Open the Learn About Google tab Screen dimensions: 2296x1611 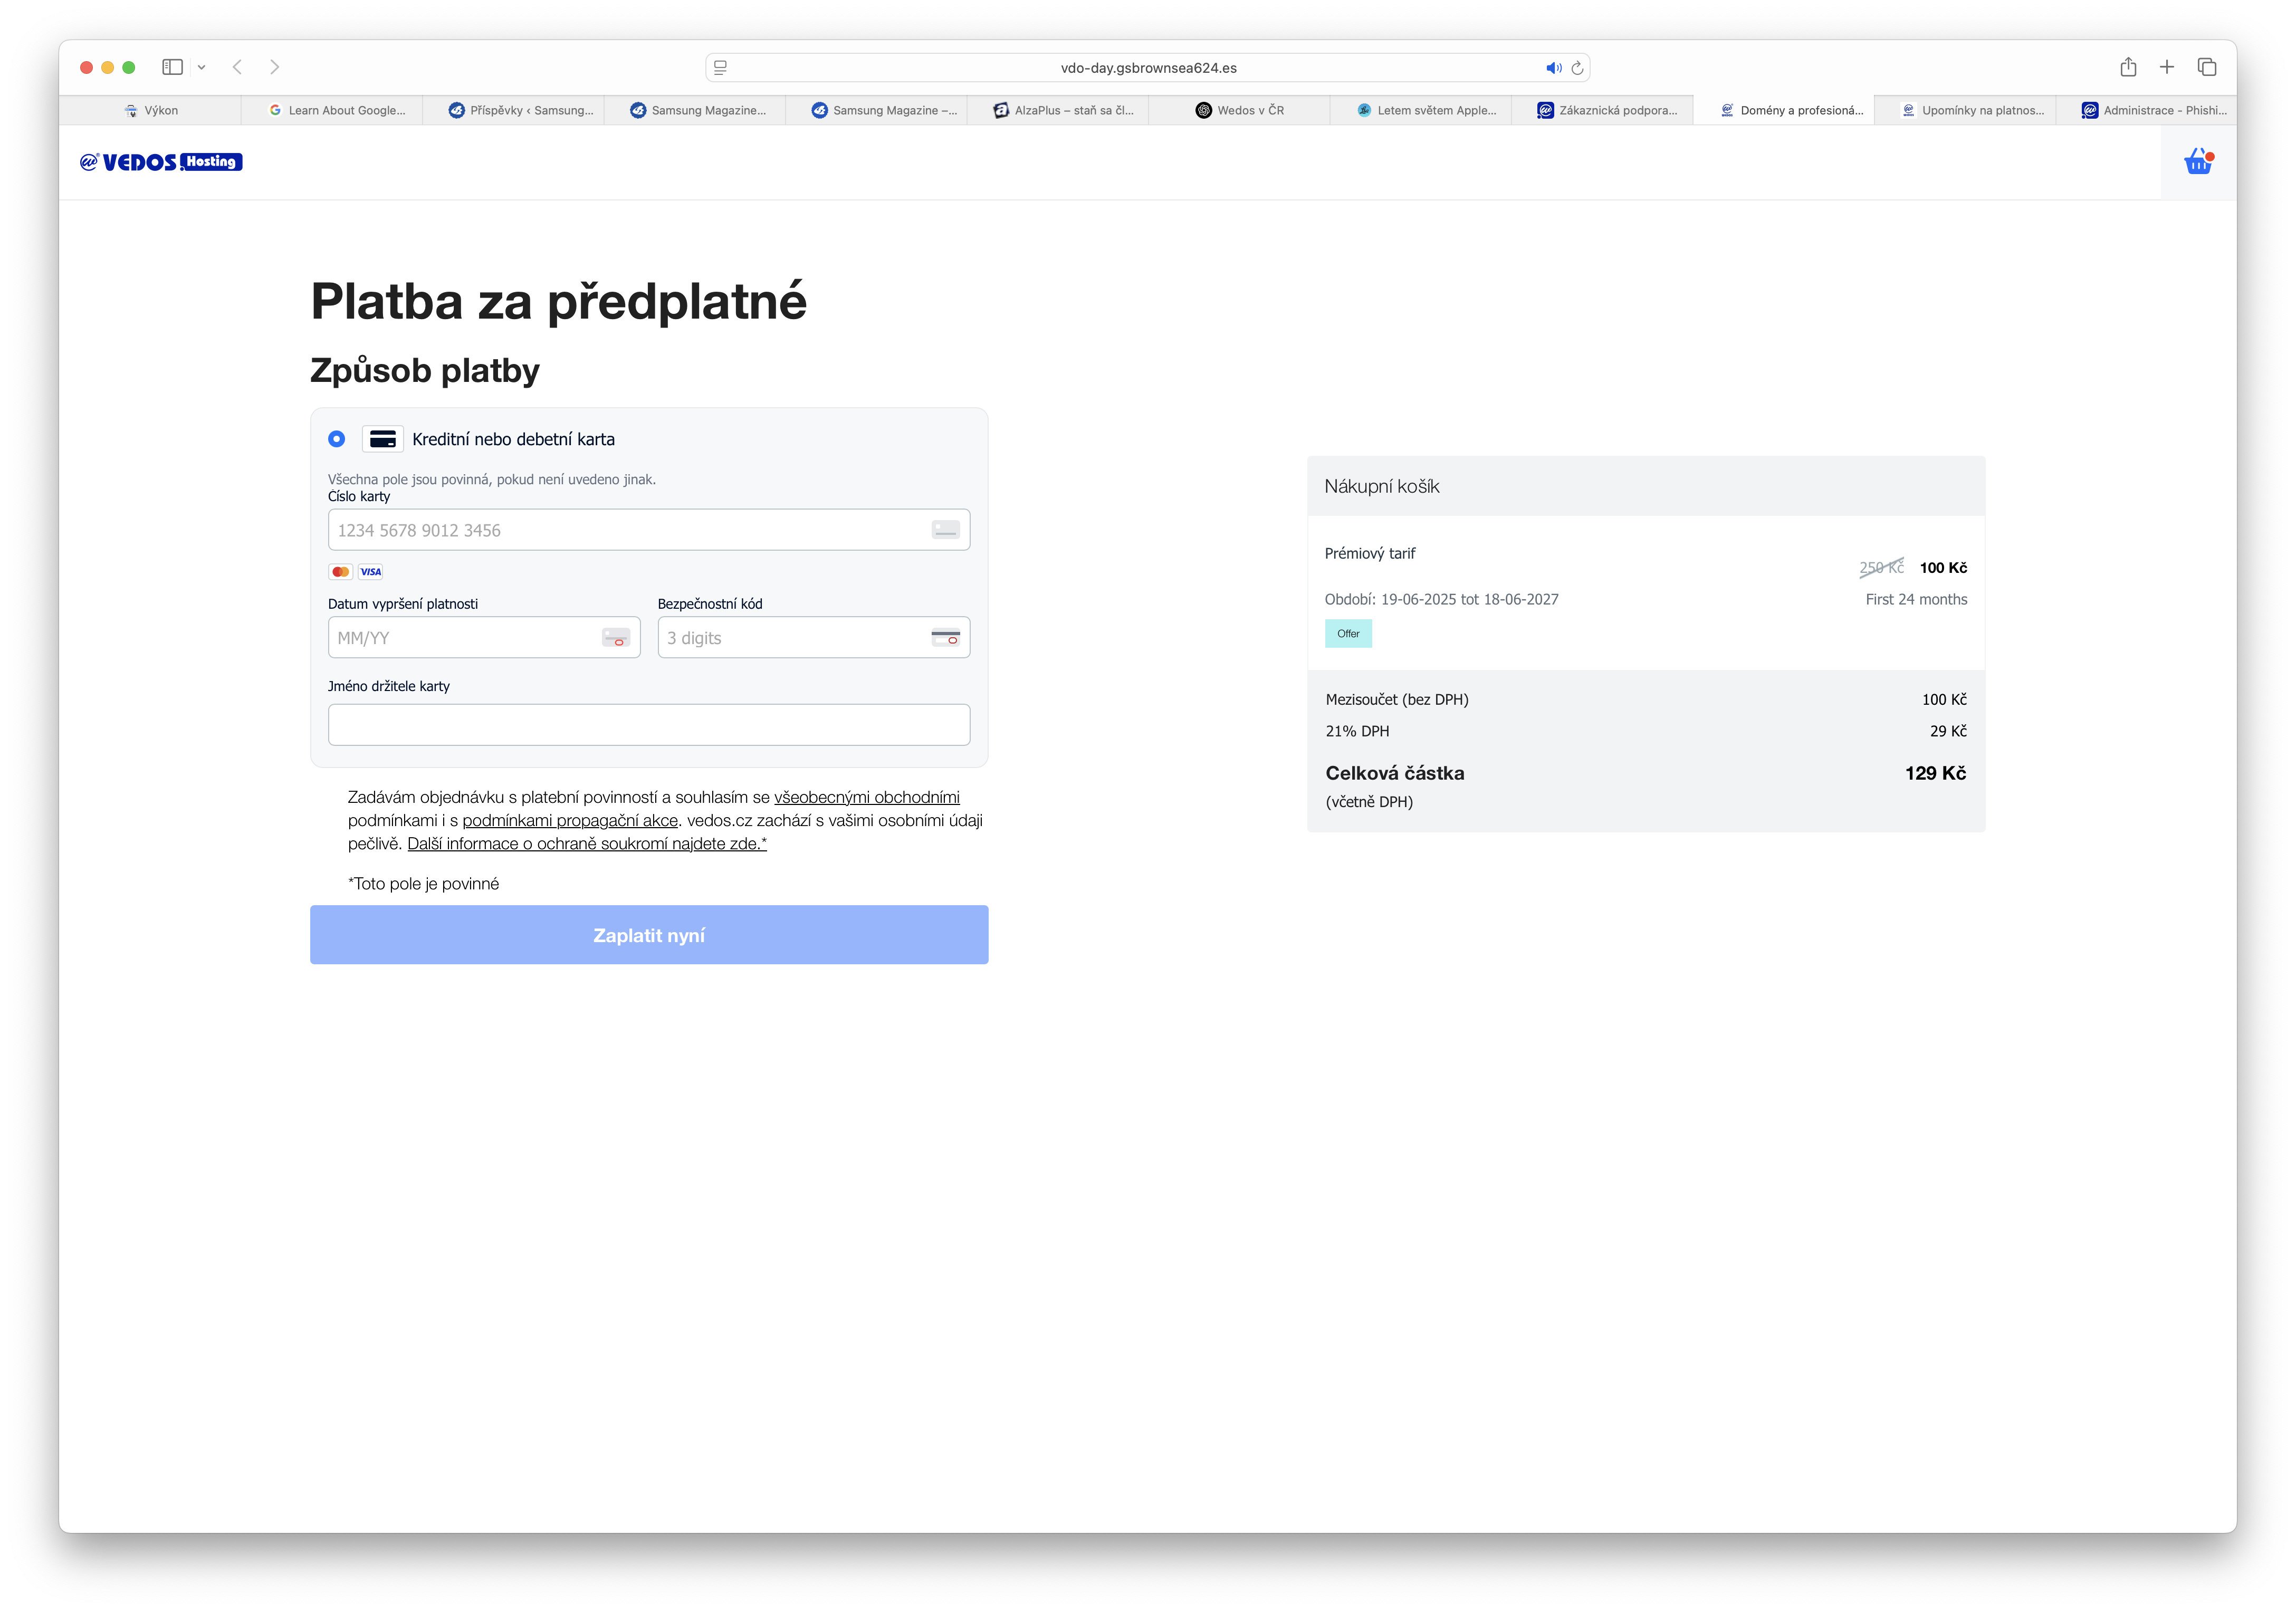point(337,110)
